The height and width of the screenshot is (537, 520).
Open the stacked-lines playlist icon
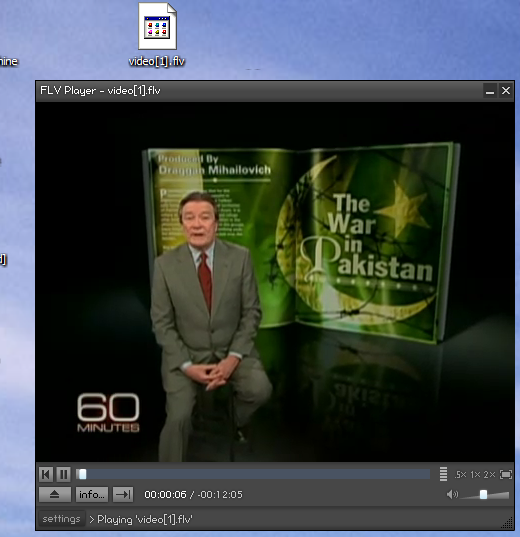click(x=443, y=474)
